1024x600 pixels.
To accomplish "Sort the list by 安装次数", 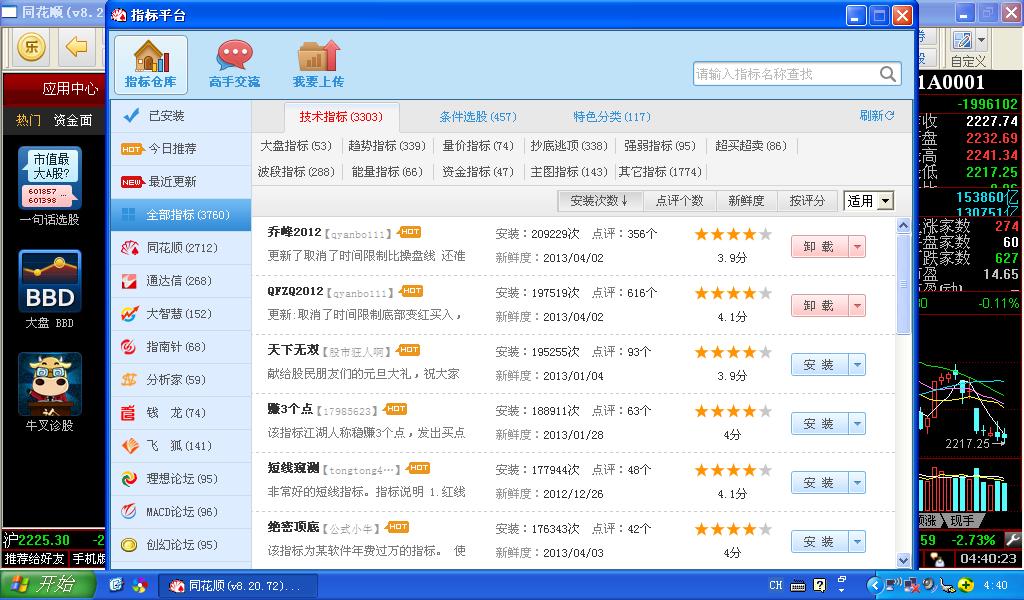I will tap(600, 201).
